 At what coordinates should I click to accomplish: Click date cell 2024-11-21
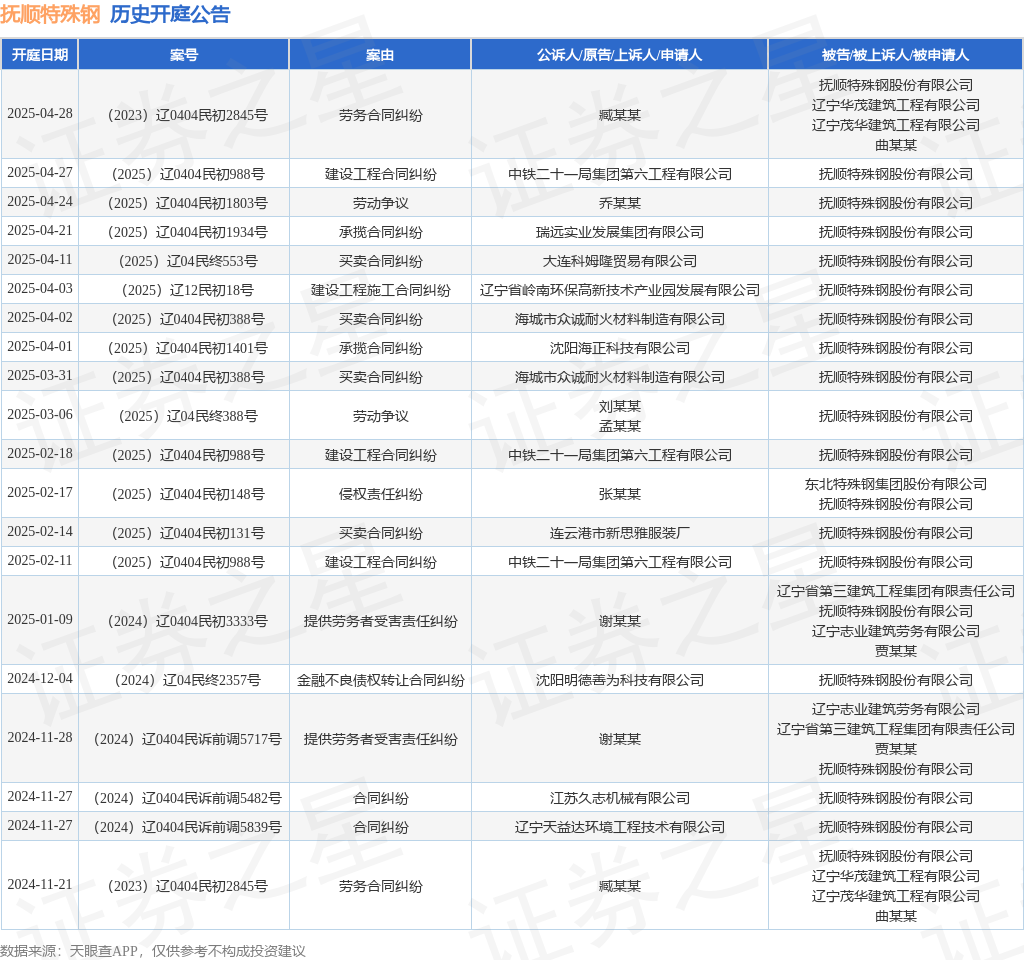40,884
